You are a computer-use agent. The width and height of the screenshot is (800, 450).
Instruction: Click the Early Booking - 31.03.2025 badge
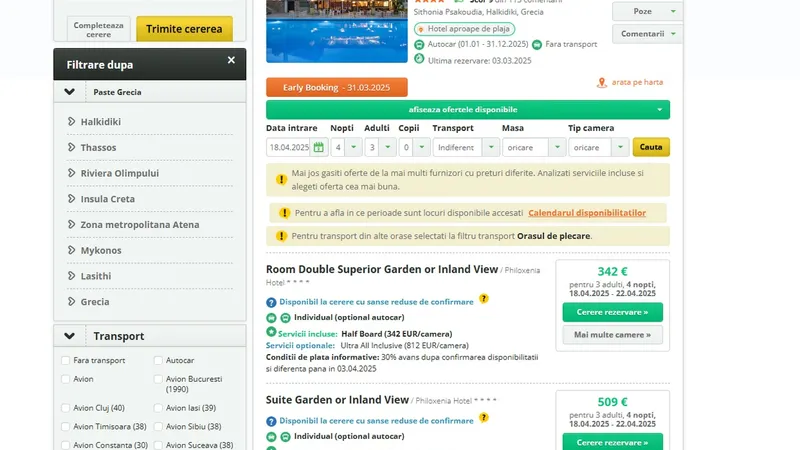[337, 87]
